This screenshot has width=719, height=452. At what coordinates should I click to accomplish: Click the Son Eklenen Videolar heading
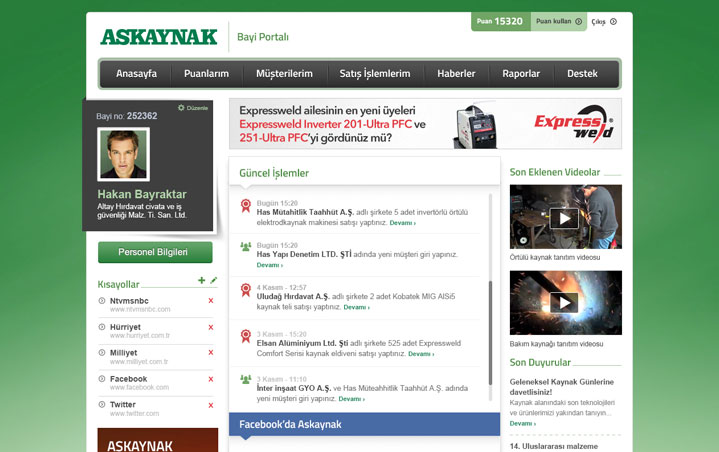pos(554,172)
